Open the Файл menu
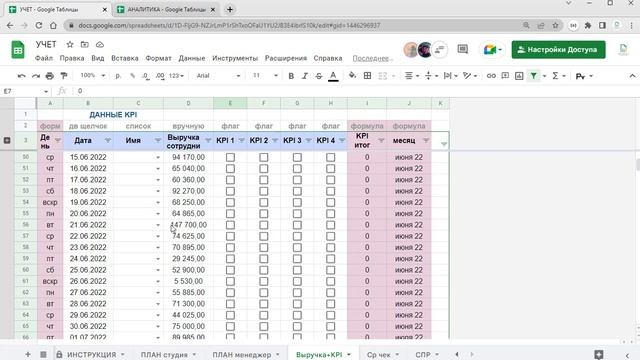This screenshot has width=640, height=360. (44, 58)
